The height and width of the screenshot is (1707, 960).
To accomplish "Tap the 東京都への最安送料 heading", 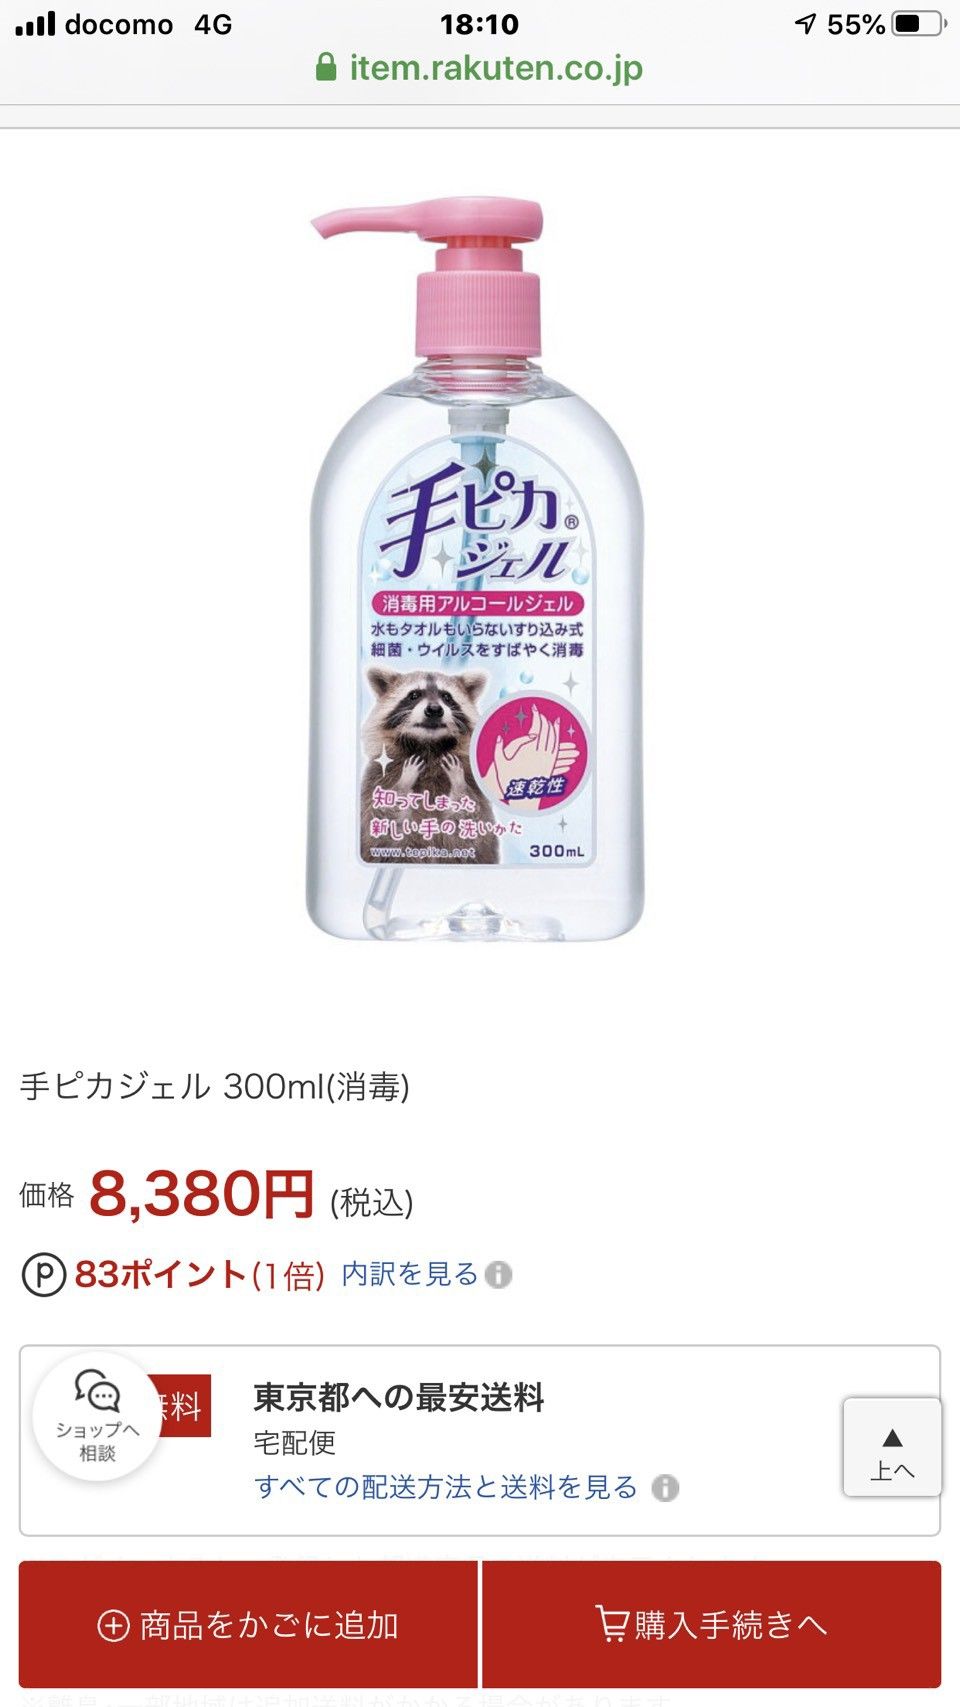I will (398, 1397).
